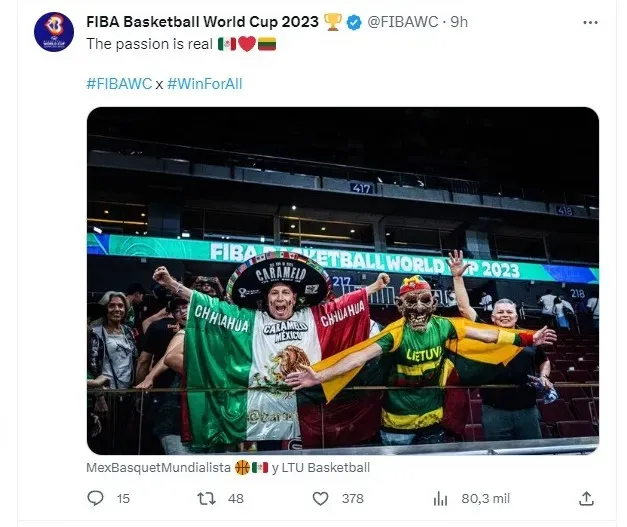Screen dimensions: 627x527
Task: Open the view analytics bar chart icon
Action: coord(440,499)
